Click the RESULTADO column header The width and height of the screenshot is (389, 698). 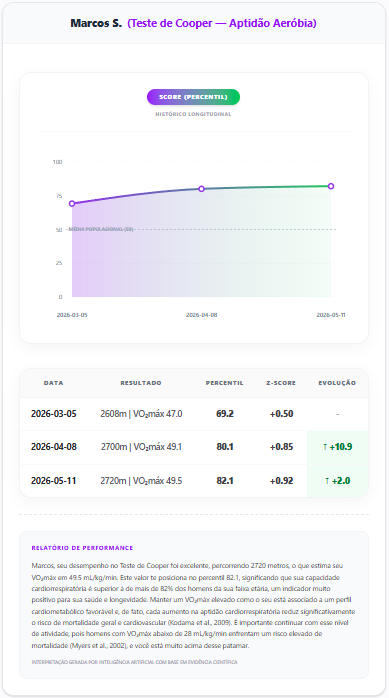click(x=141, y=383)
